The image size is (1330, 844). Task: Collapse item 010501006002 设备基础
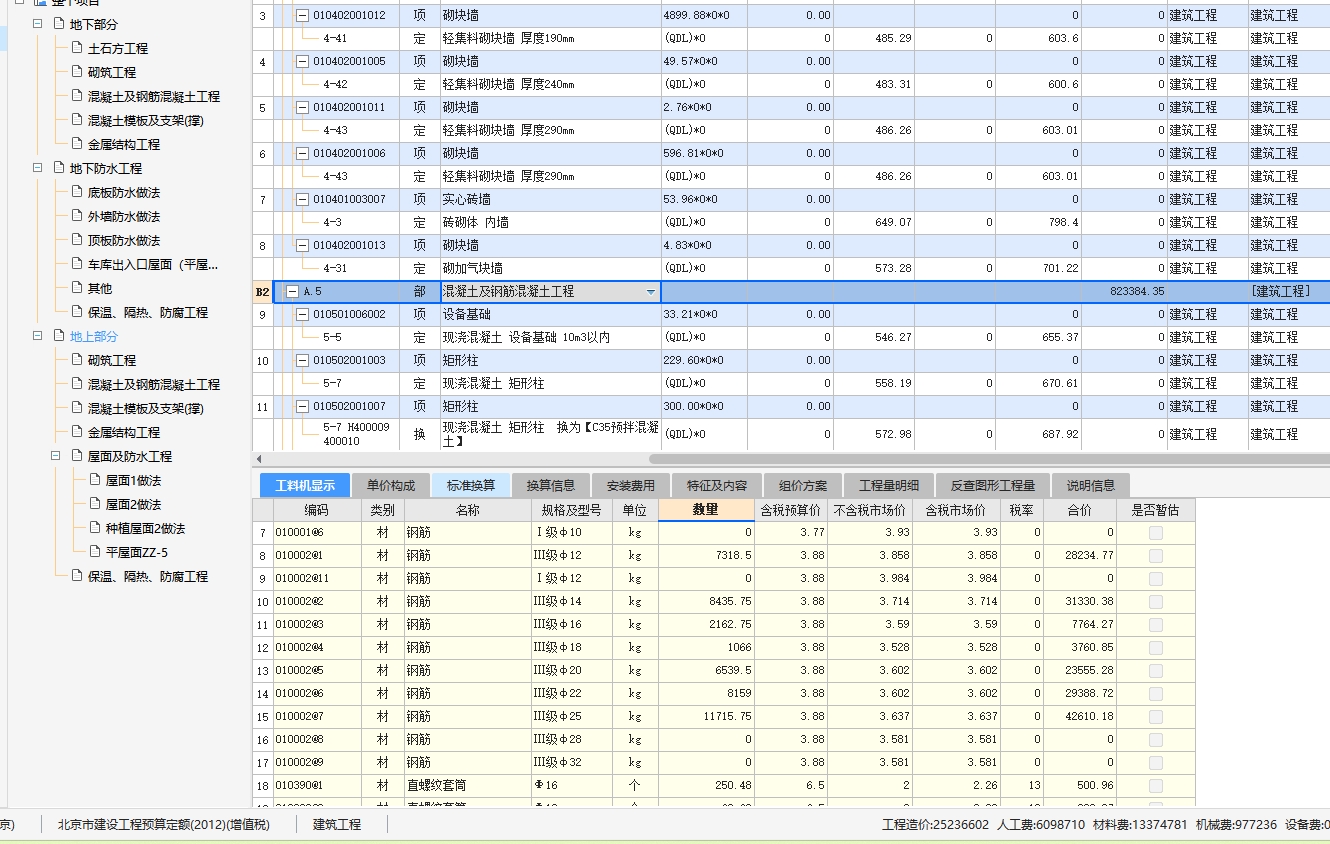303,314
